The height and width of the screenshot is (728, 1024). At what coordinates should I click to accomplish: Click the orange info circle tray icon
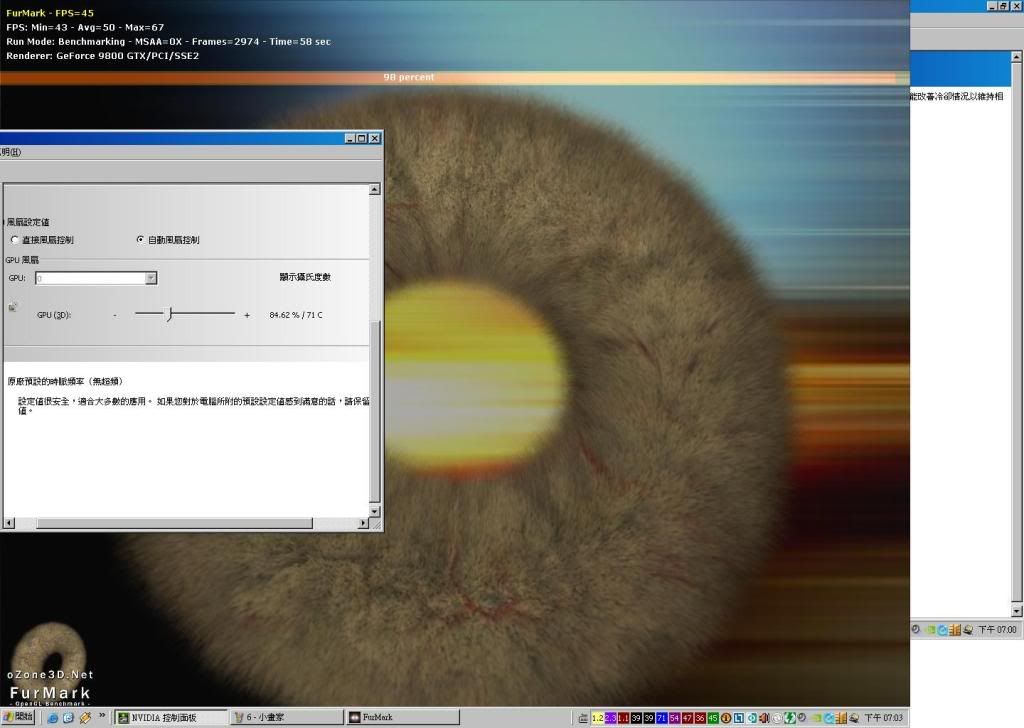click(x=726, y=718)
